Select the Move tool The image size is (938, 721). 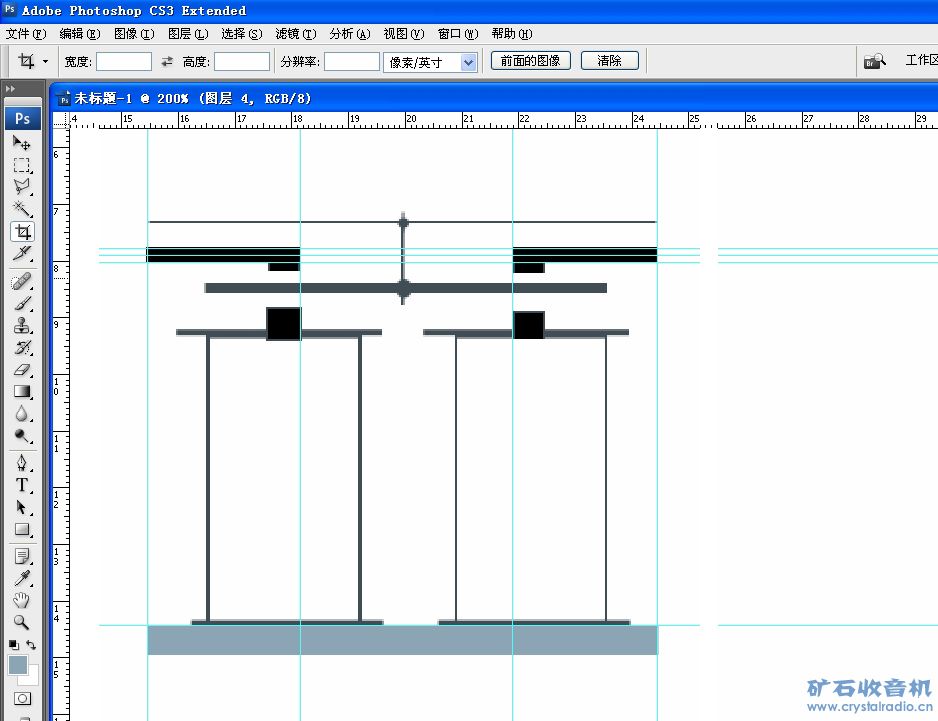pyautogui.click(x=22, y=143)
